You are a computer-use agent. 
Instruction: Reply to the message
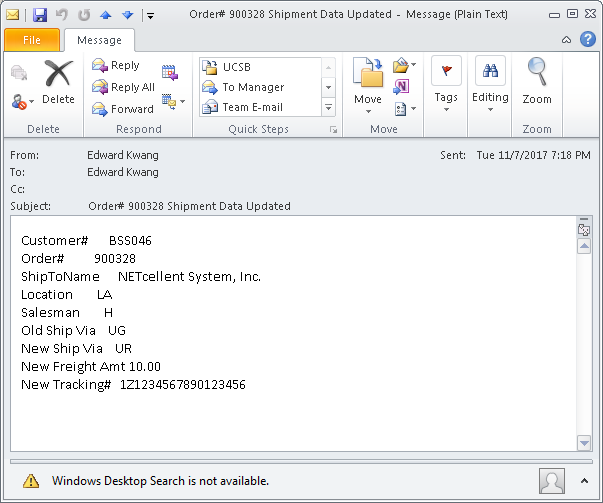tap(116, 65)
